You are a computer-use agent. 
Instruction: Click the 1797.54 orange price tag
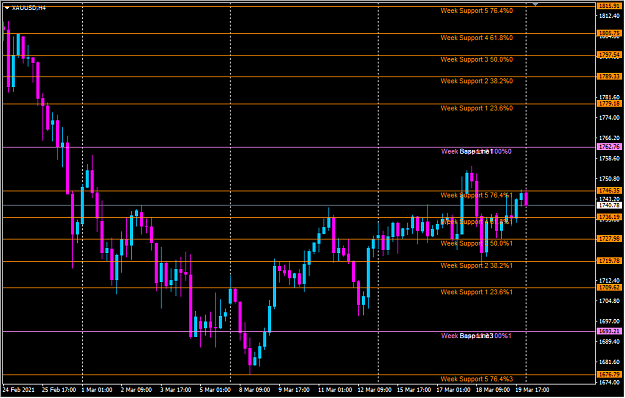point(609,55)
